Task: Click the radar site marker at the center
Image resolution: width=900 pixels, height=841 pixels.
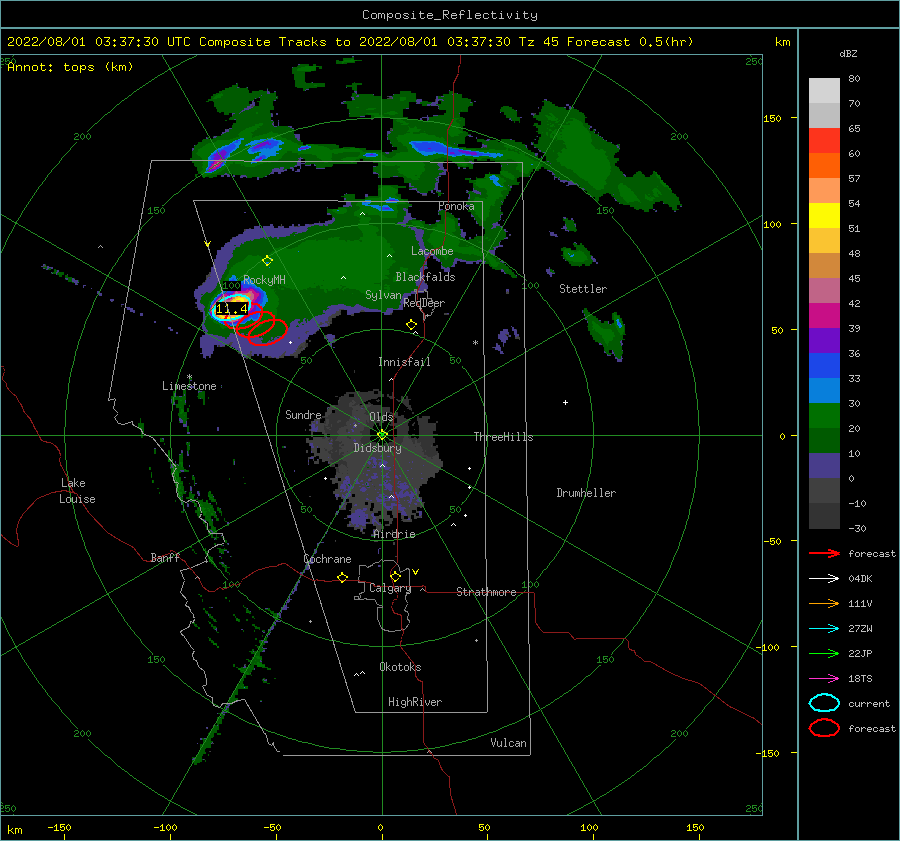Action: click(382, 435)
